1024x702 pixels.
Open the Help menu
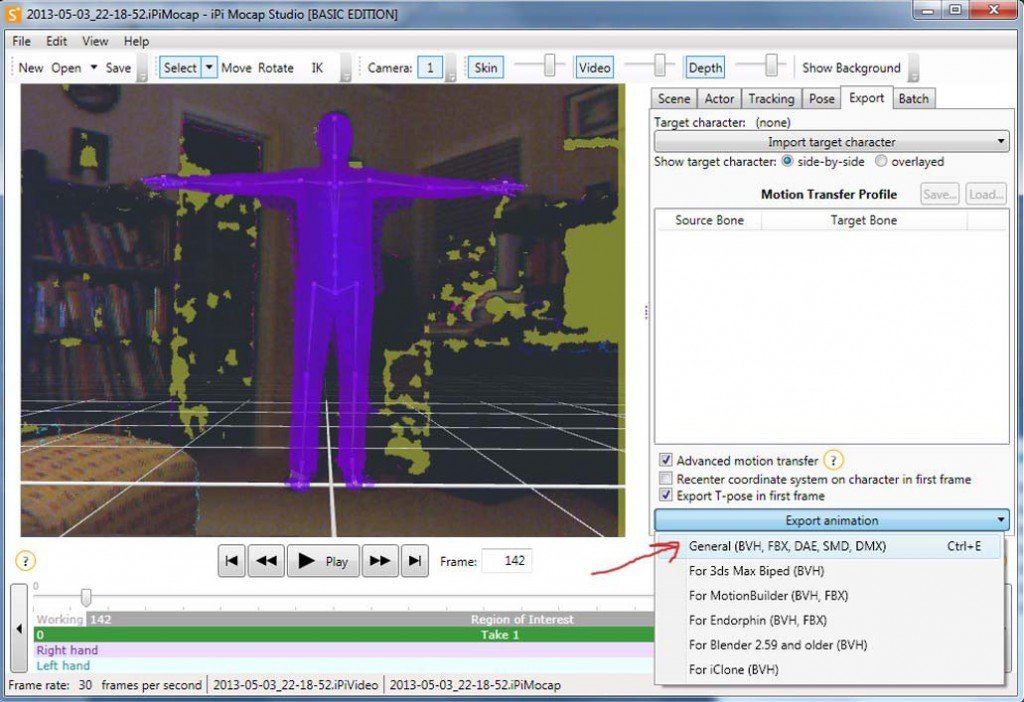136,41
